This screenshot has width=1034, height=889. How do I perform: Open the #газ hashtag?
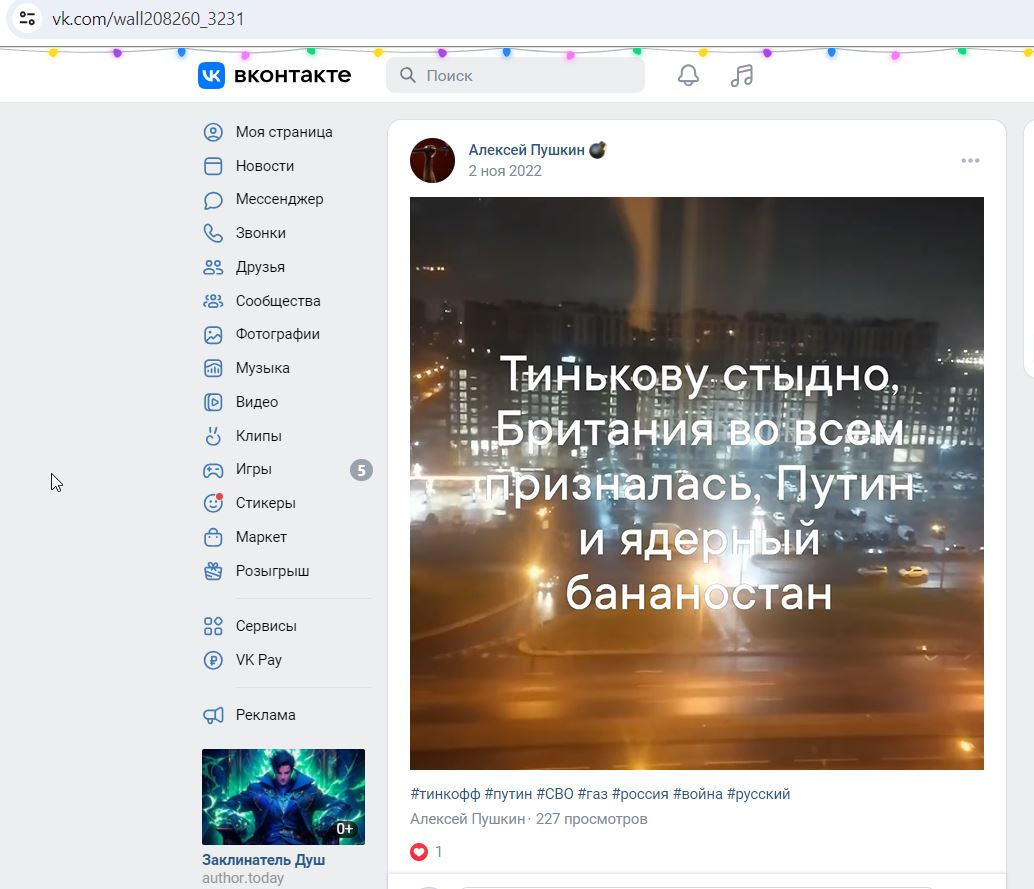(592, 794)
